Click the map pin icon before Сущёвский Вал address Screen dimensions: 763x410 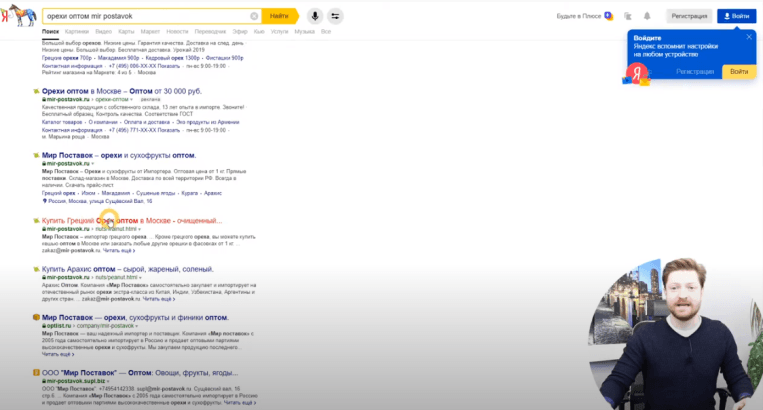[45, 200]
